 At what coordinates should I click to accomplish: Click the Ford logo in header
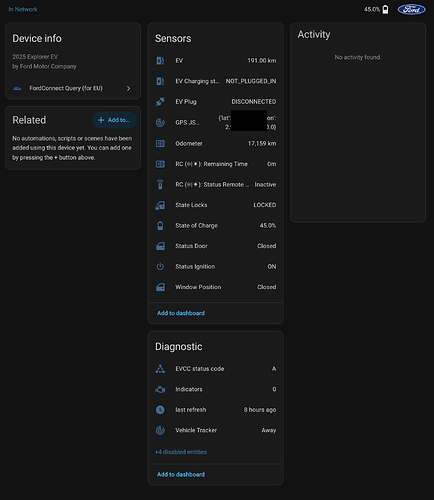point(411,10)
